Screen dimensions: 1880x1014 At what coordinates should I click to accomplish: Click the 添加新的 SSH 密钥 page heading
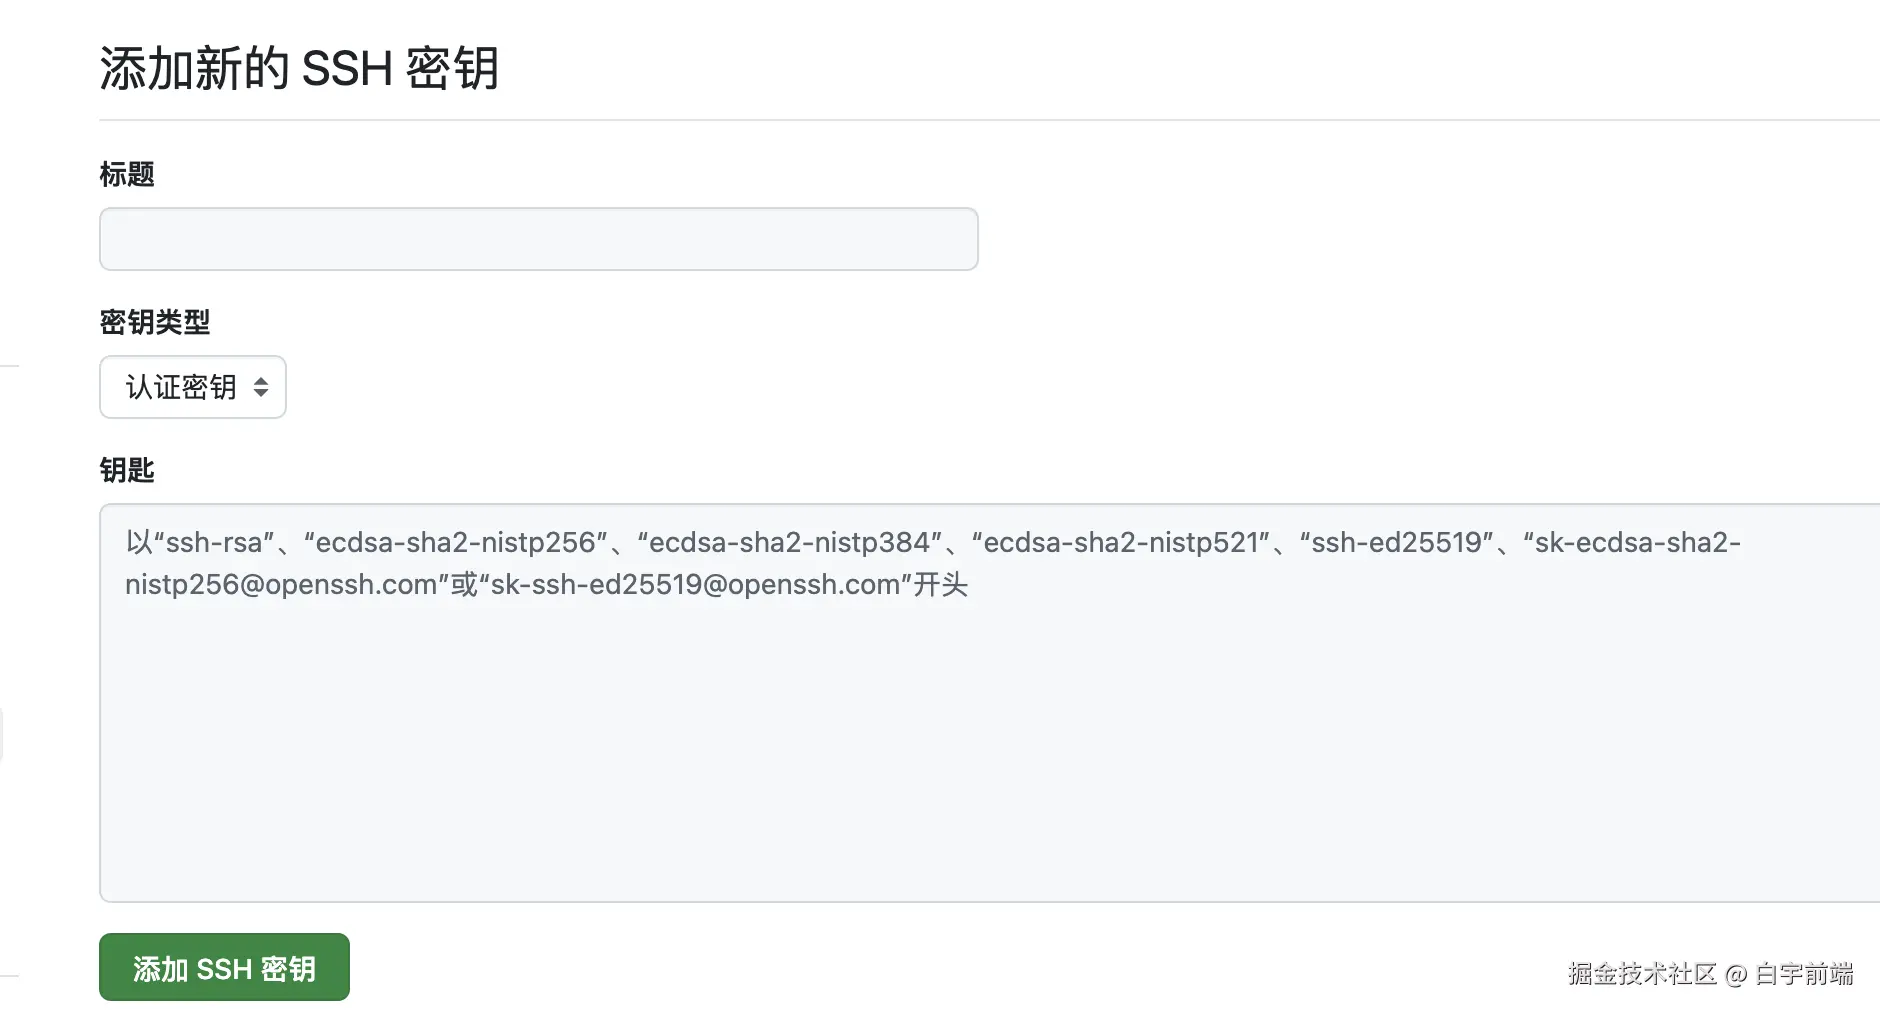tap(299, 69)
